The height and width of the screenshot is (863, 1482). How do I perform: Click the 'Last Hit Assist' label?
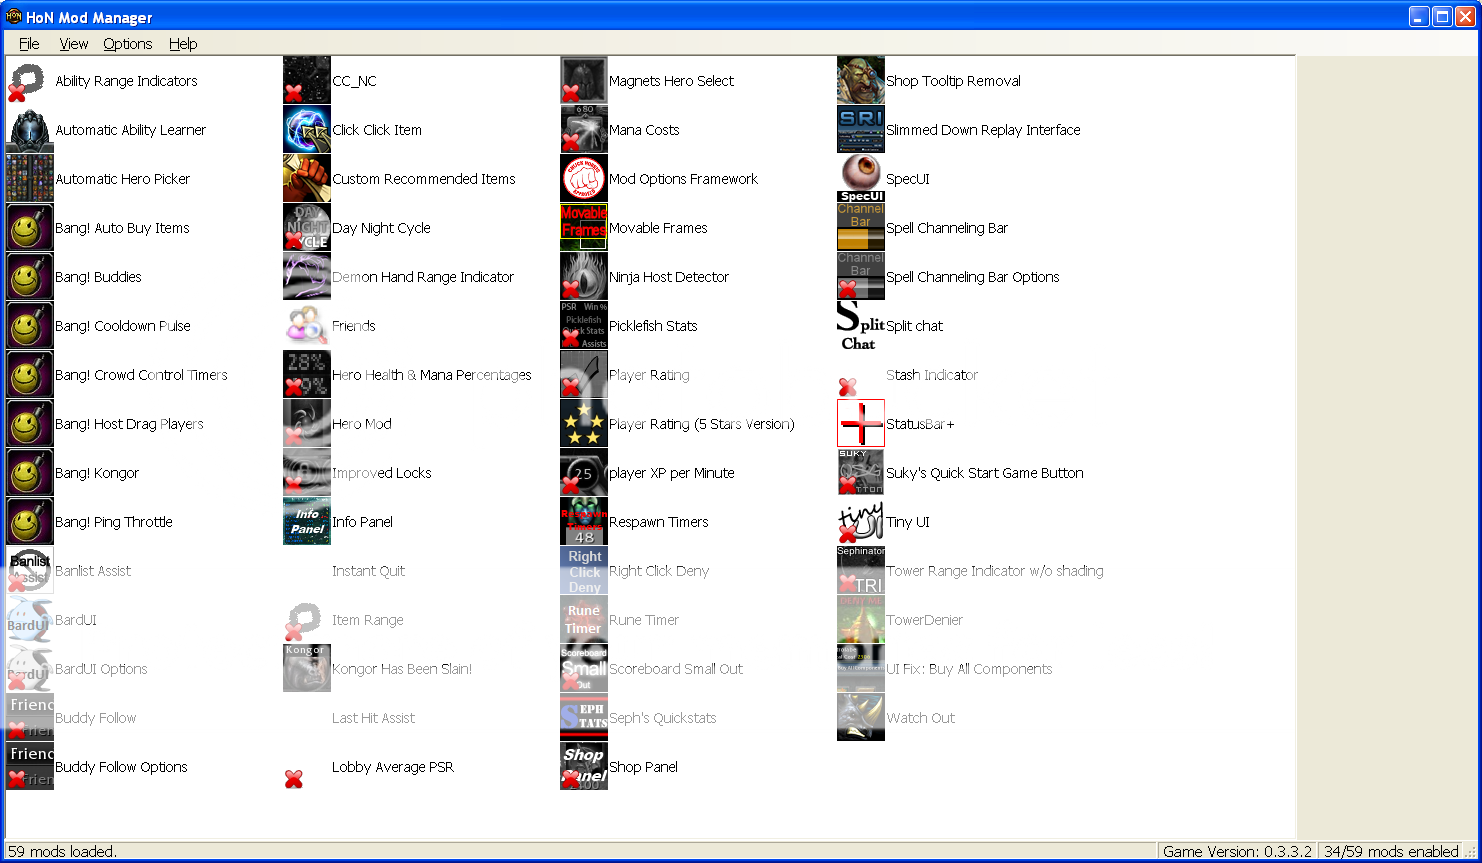[x=374, y=718]
